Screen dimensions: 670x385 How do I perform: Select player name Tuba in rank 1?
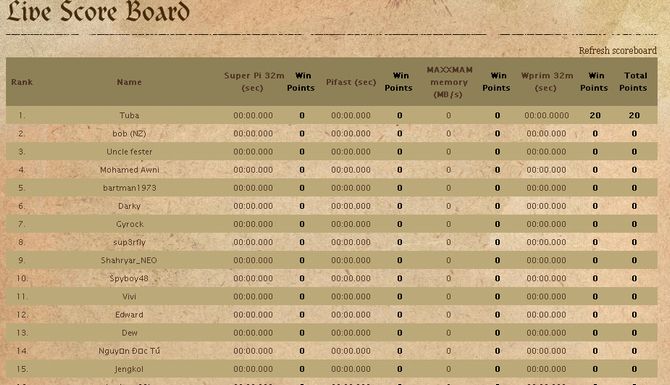(129, 115)
